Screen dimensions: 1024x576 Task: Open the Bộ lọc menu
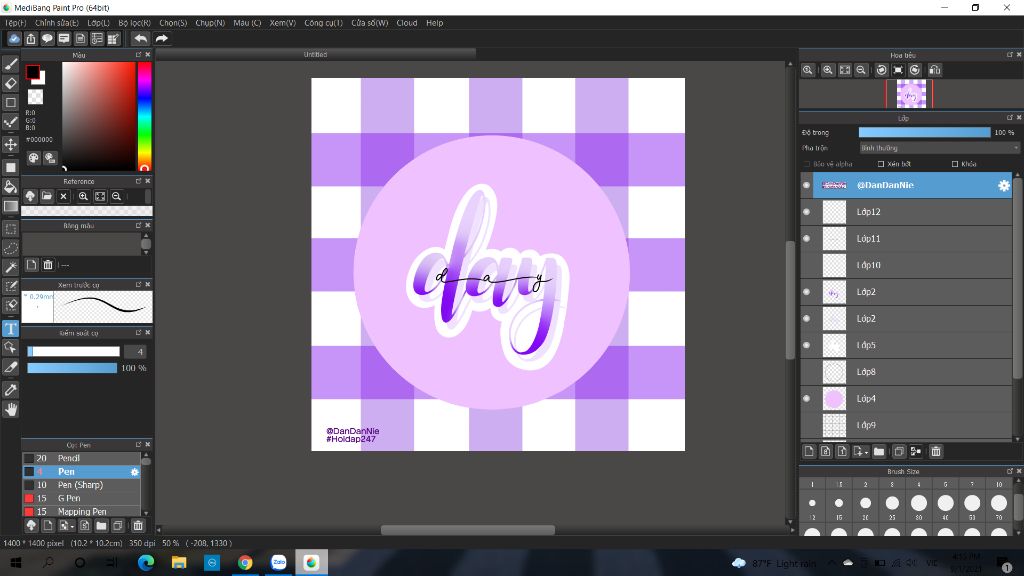point(134,22)
